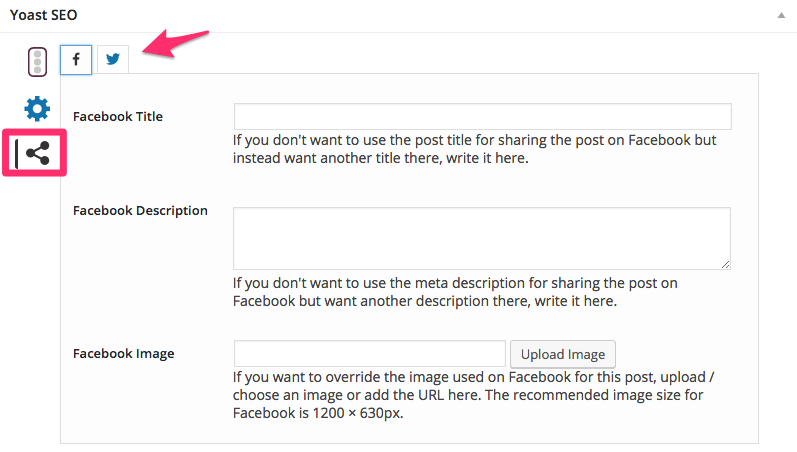Click the pink arrow annotation

click(175, 44)
